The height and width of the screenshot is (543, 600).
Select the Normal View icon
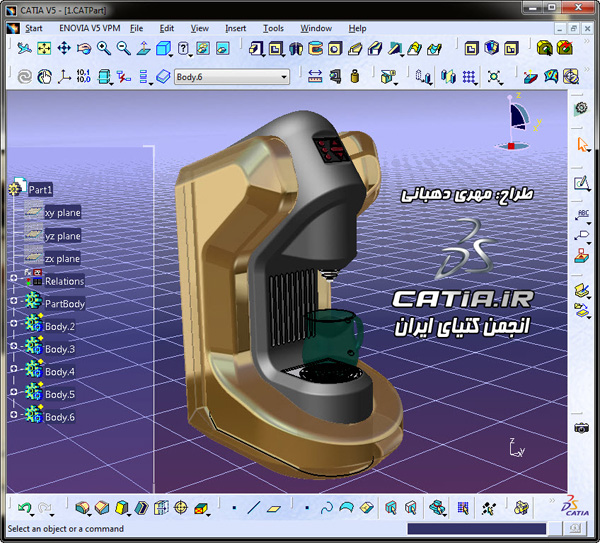click(143, 49)
